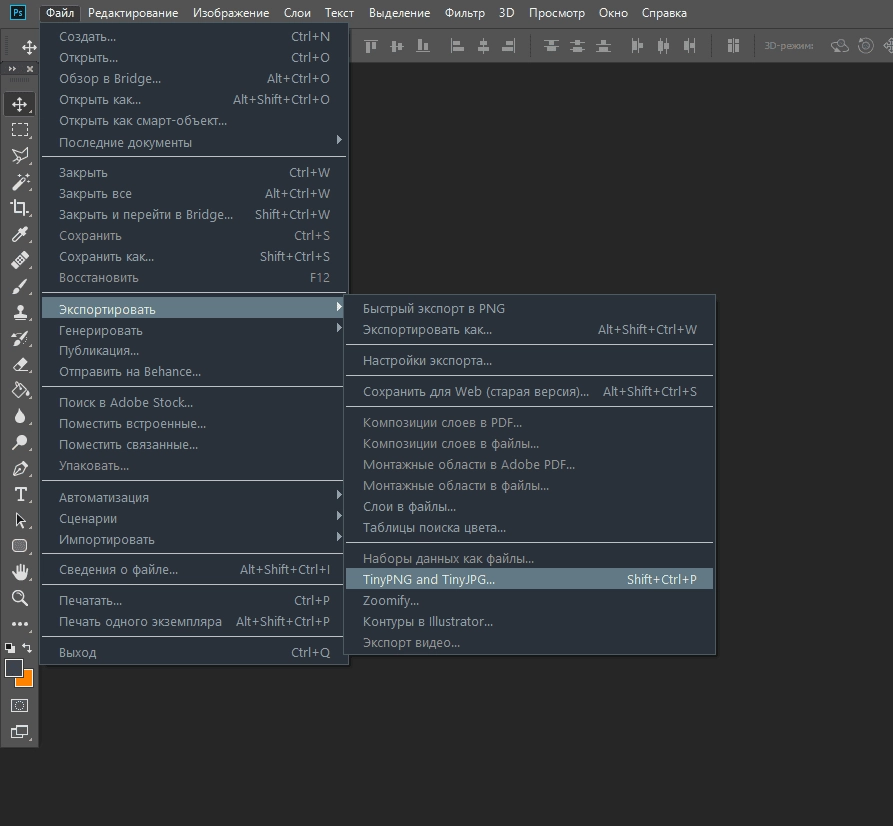Select the Dodge tool

(x=20, y=442)
